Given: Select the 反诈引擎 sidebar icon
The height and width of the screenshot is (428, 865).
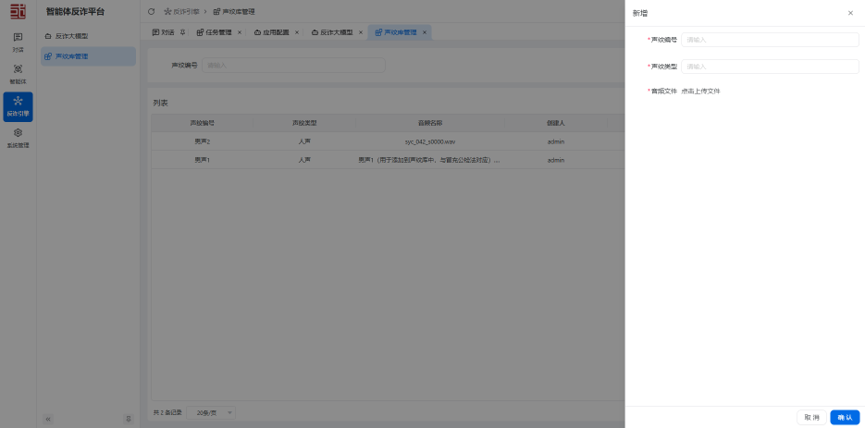Looking at the screenshot, I should pyautogui.click(x=18, y=106).
